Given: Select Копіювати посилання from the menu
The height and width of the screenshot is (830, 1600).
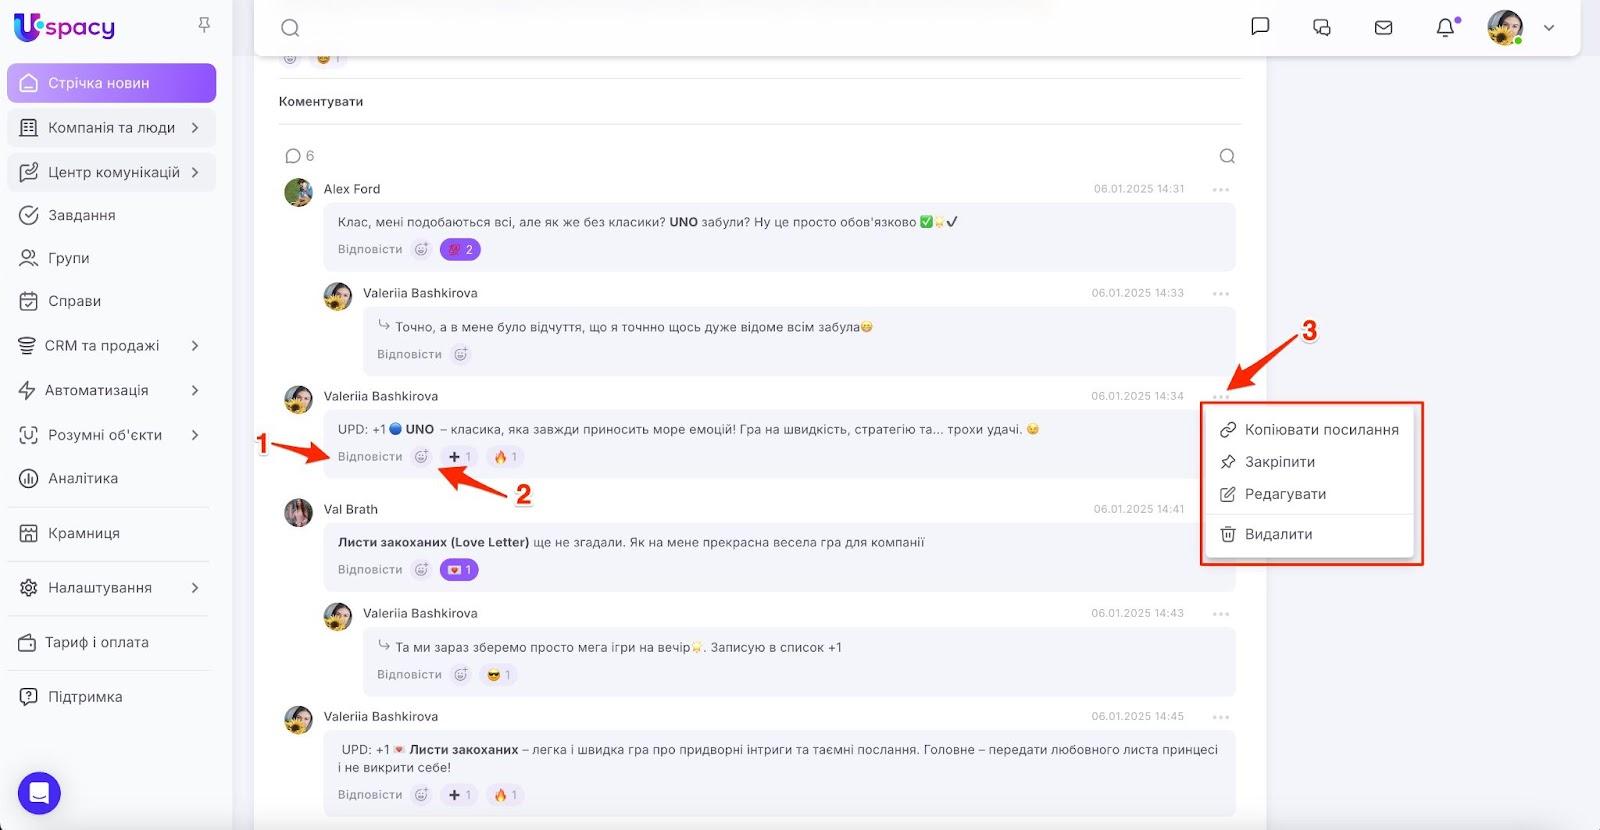Looking at the screenshot, I should tap(1309, 430).
